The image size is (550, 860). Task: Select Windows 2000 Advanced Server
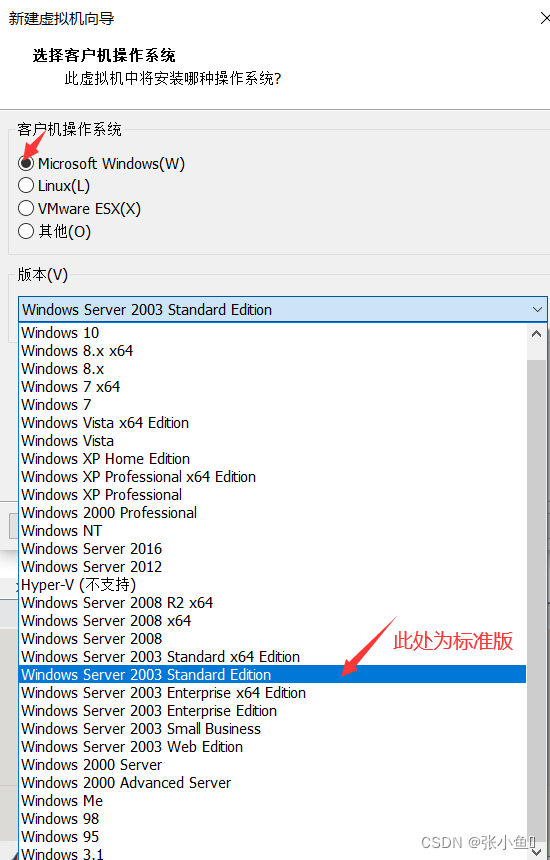point(273,783)
